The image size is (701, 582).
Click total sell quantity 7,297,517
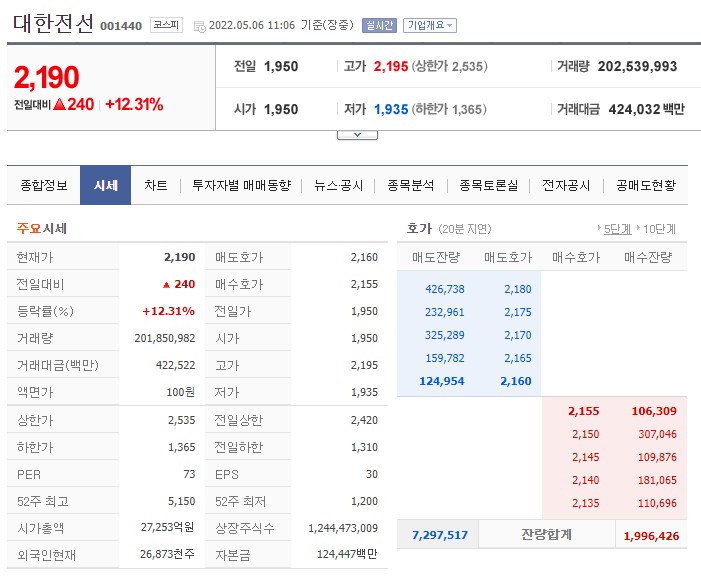(x=440, y=535)
